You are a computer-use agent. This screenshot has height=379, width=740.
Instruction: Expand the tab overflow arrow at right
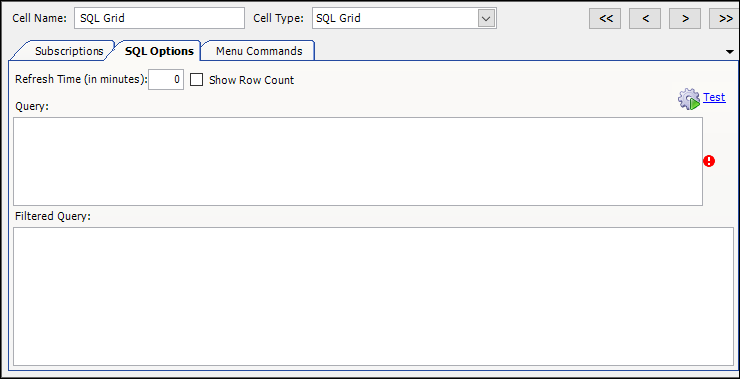click(730, 52)
